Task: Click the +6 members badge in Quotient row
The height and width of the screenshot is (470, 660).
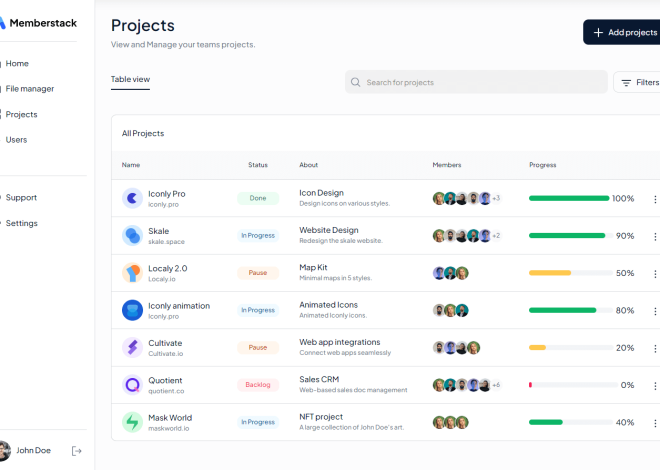Action: tap(496, 385)
